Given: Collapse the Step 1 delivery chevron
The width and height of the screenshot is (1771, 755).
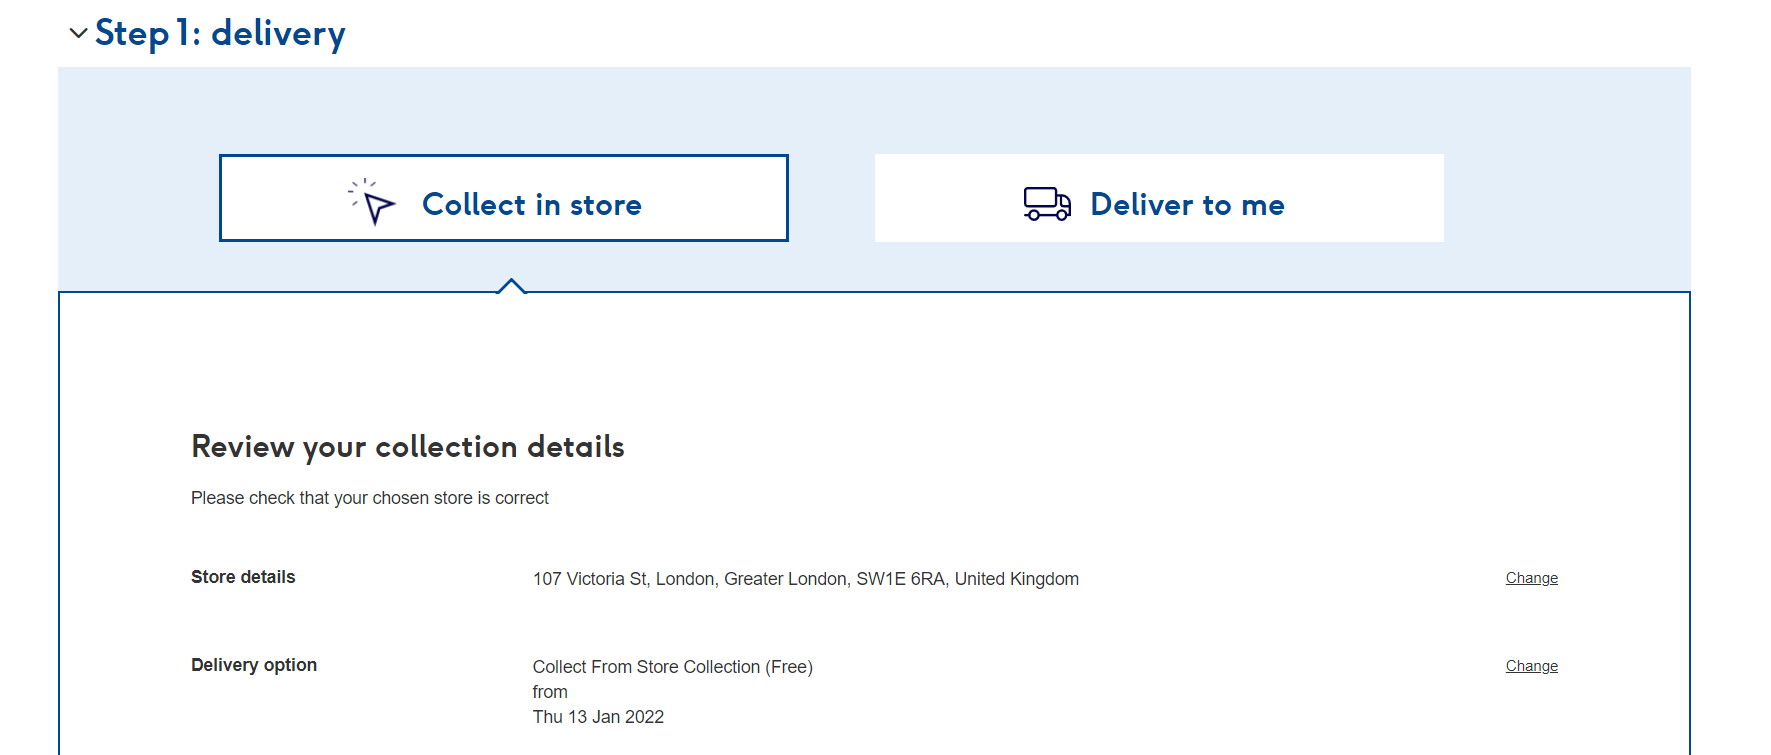Looking at the screenshot, I should click(x=78, y=33).
